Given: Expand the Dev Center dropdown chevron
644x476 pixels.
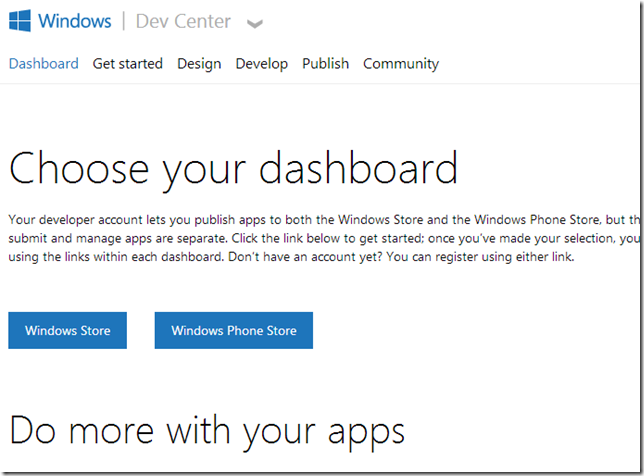Looking at the screenshot, I should point(255,24).
